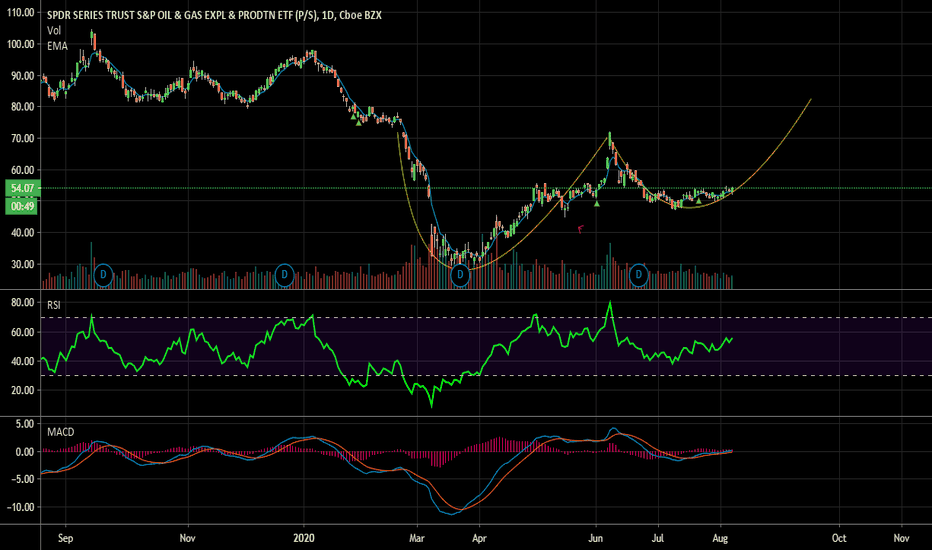The height and width of the screenshot is (550, 932).
Task: Click the Mar label on time axis
Action: (417, 538)
